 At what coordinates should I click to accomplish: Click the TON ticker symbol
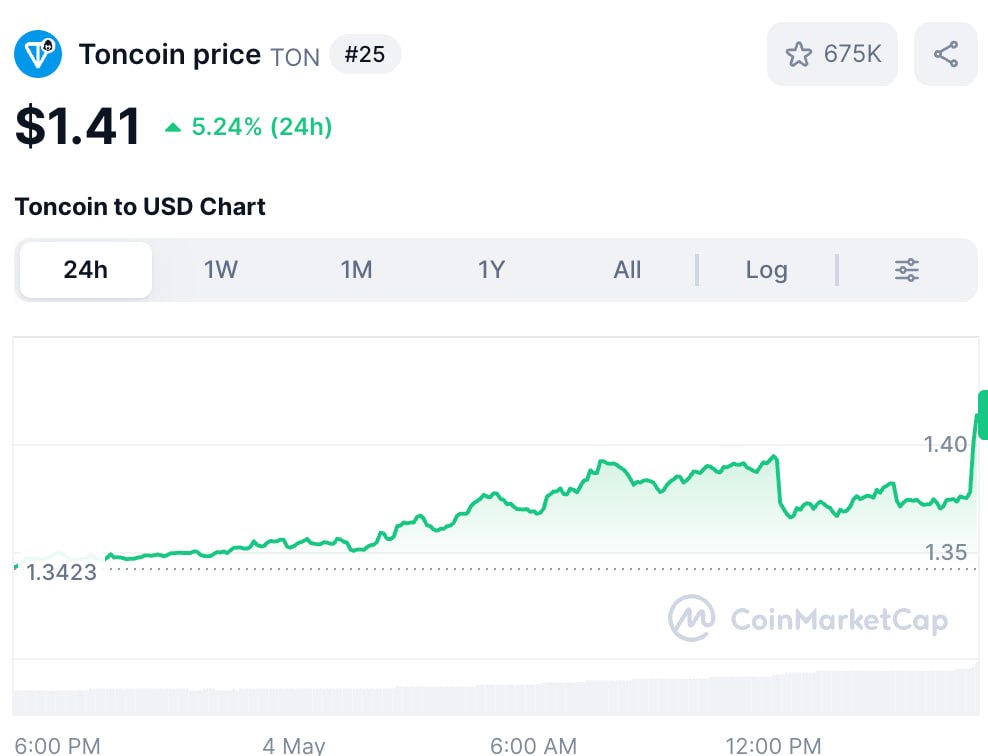point(295,57)
